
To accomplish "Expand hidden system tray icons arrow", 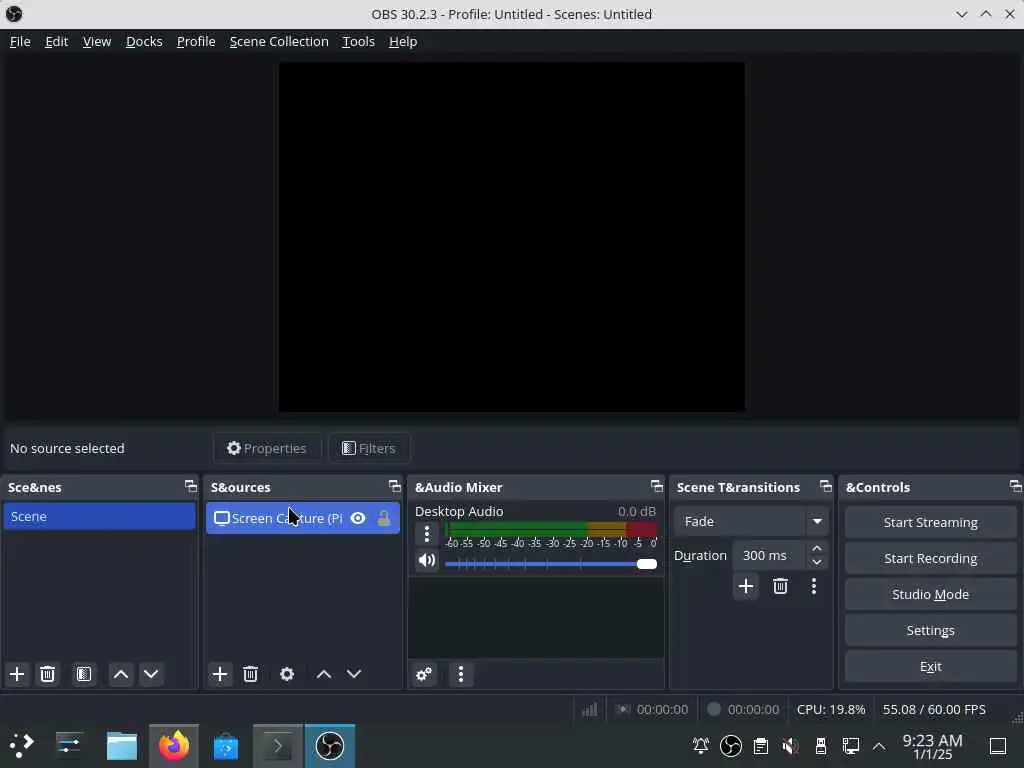I will (x=879, y=746).
